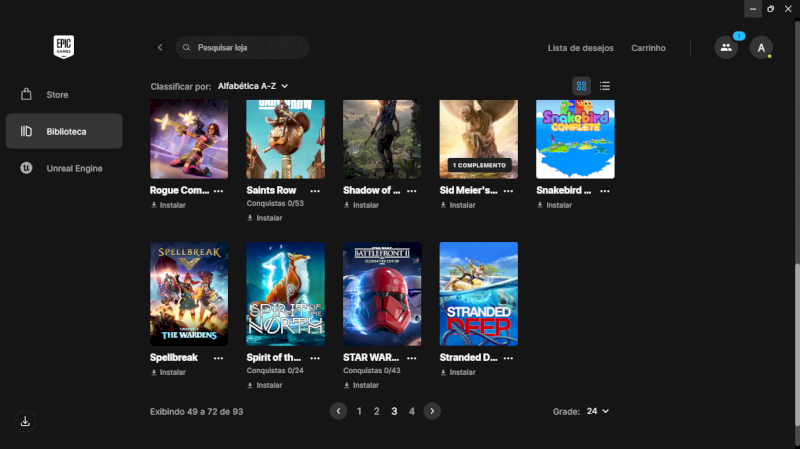Click Conquistas 0/24 under Spirit of the North

pos(275,370)
